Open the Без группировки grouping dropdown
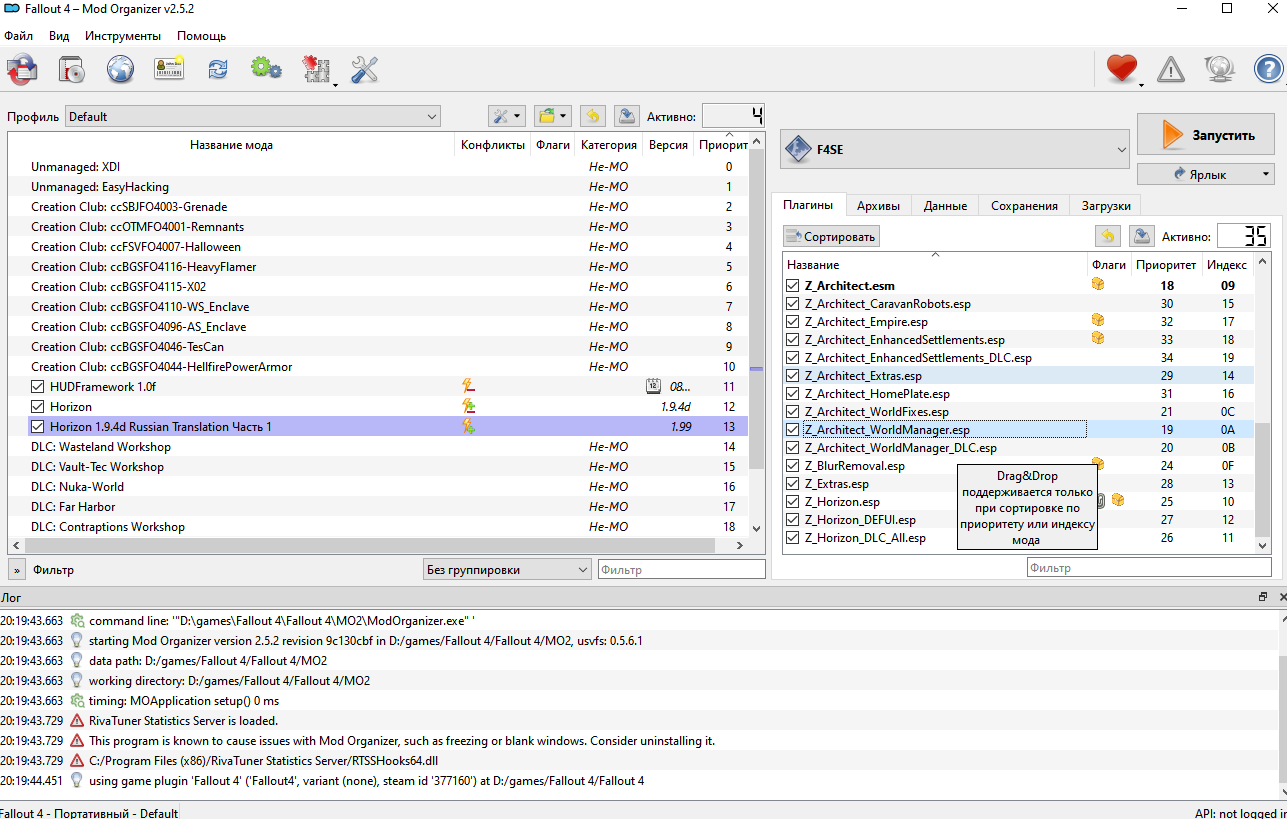The image size is (1287, 819). [x=508, y=570]
